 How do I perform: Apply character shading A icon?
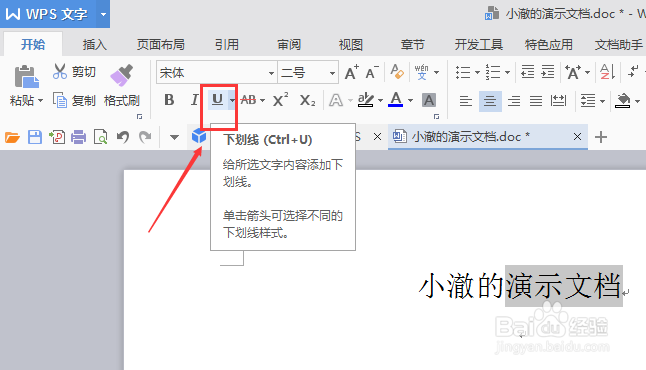point(428,100)
